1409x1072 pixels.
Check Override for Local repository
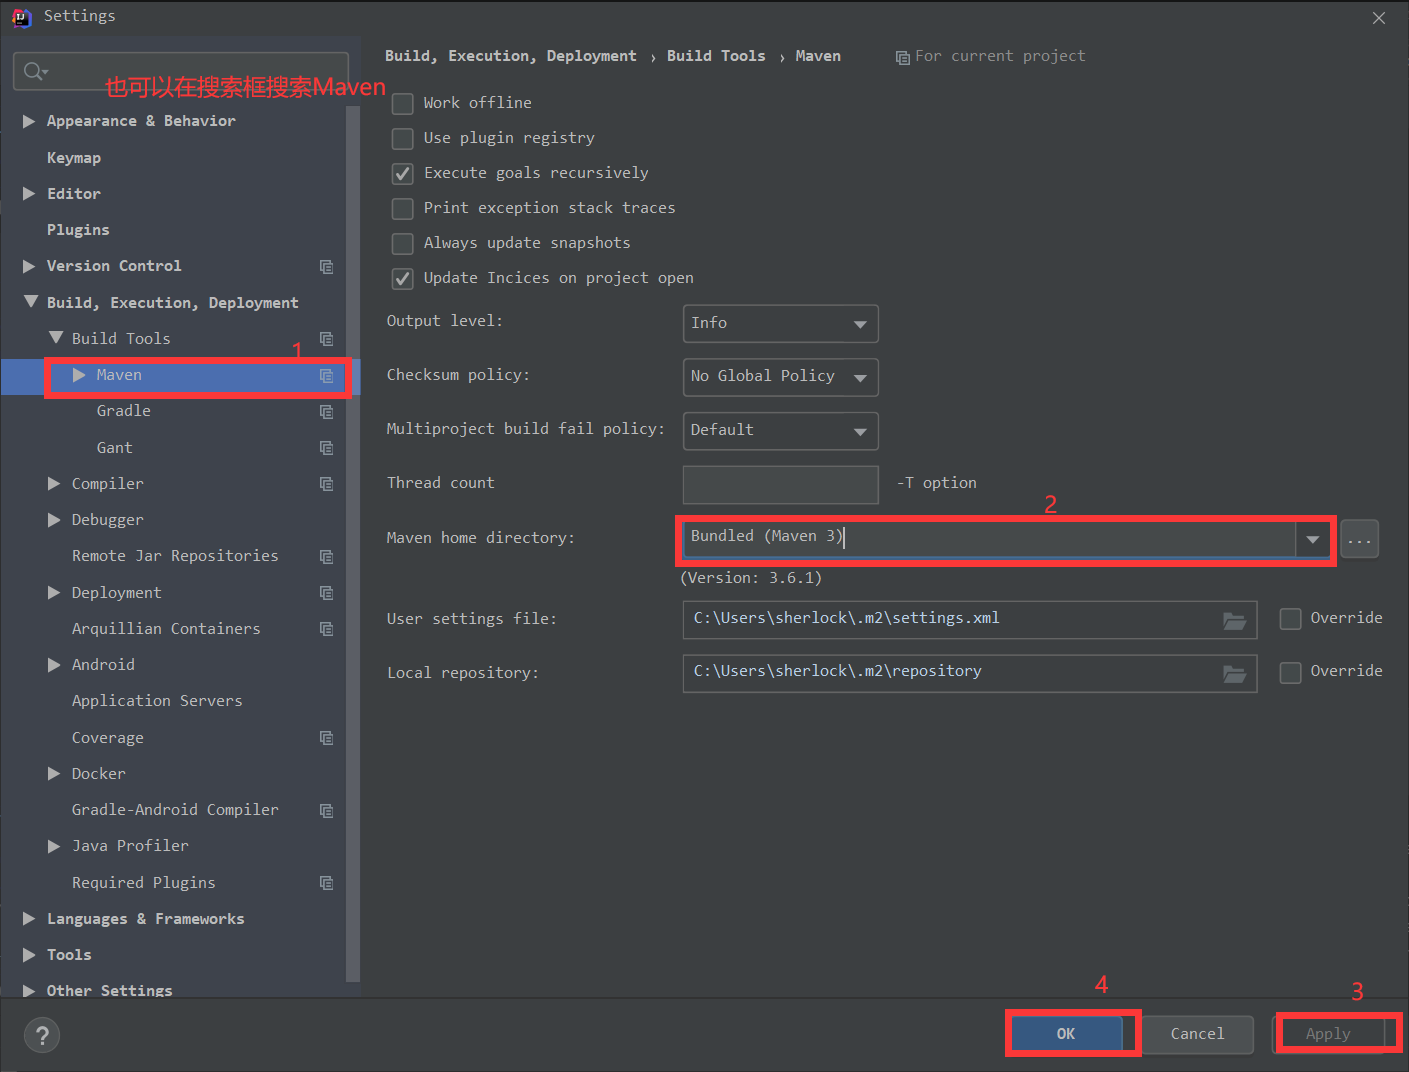(1291, 672)
